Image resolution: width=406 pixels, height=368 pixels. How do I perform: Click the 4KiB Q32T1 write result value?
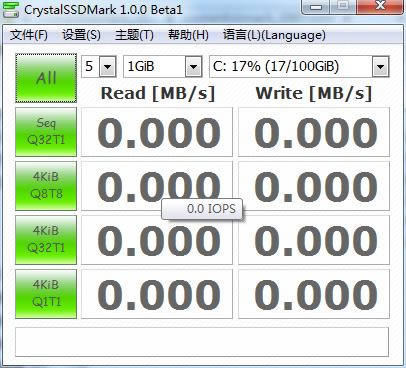tap(314, 240)
